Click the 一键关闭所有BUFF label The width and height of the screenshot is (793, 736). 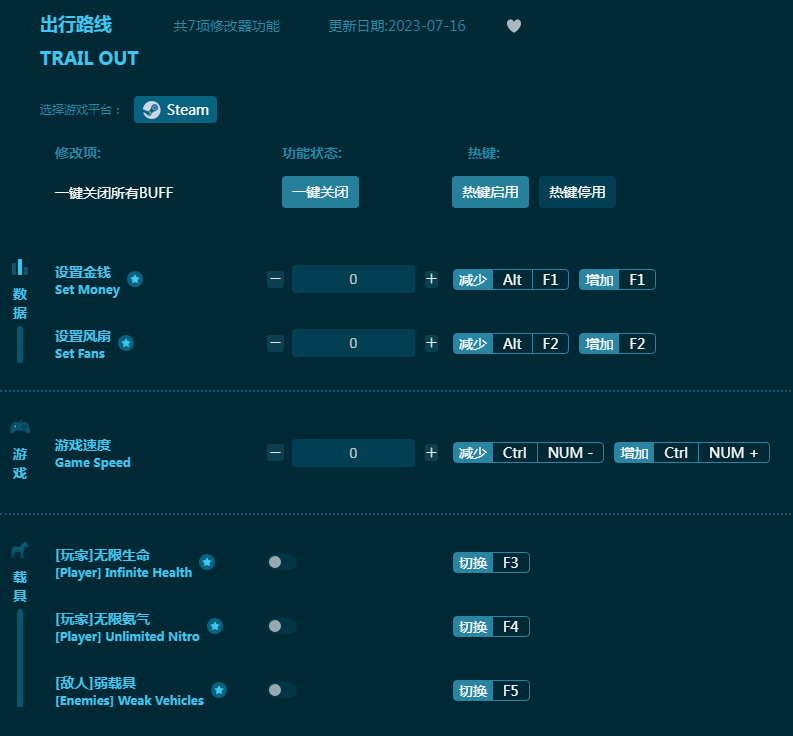click(x=114, y=193)
